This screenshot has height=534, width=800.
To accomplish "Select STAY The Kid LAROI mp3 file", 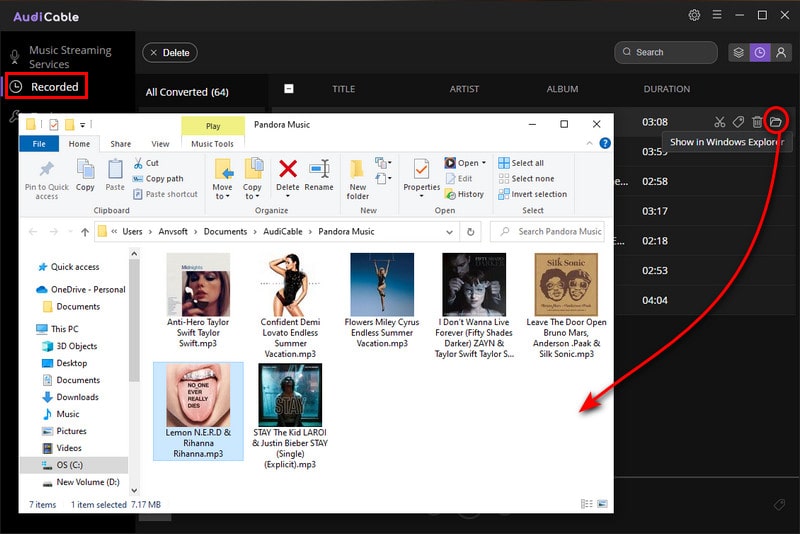I will coord(290,416).
